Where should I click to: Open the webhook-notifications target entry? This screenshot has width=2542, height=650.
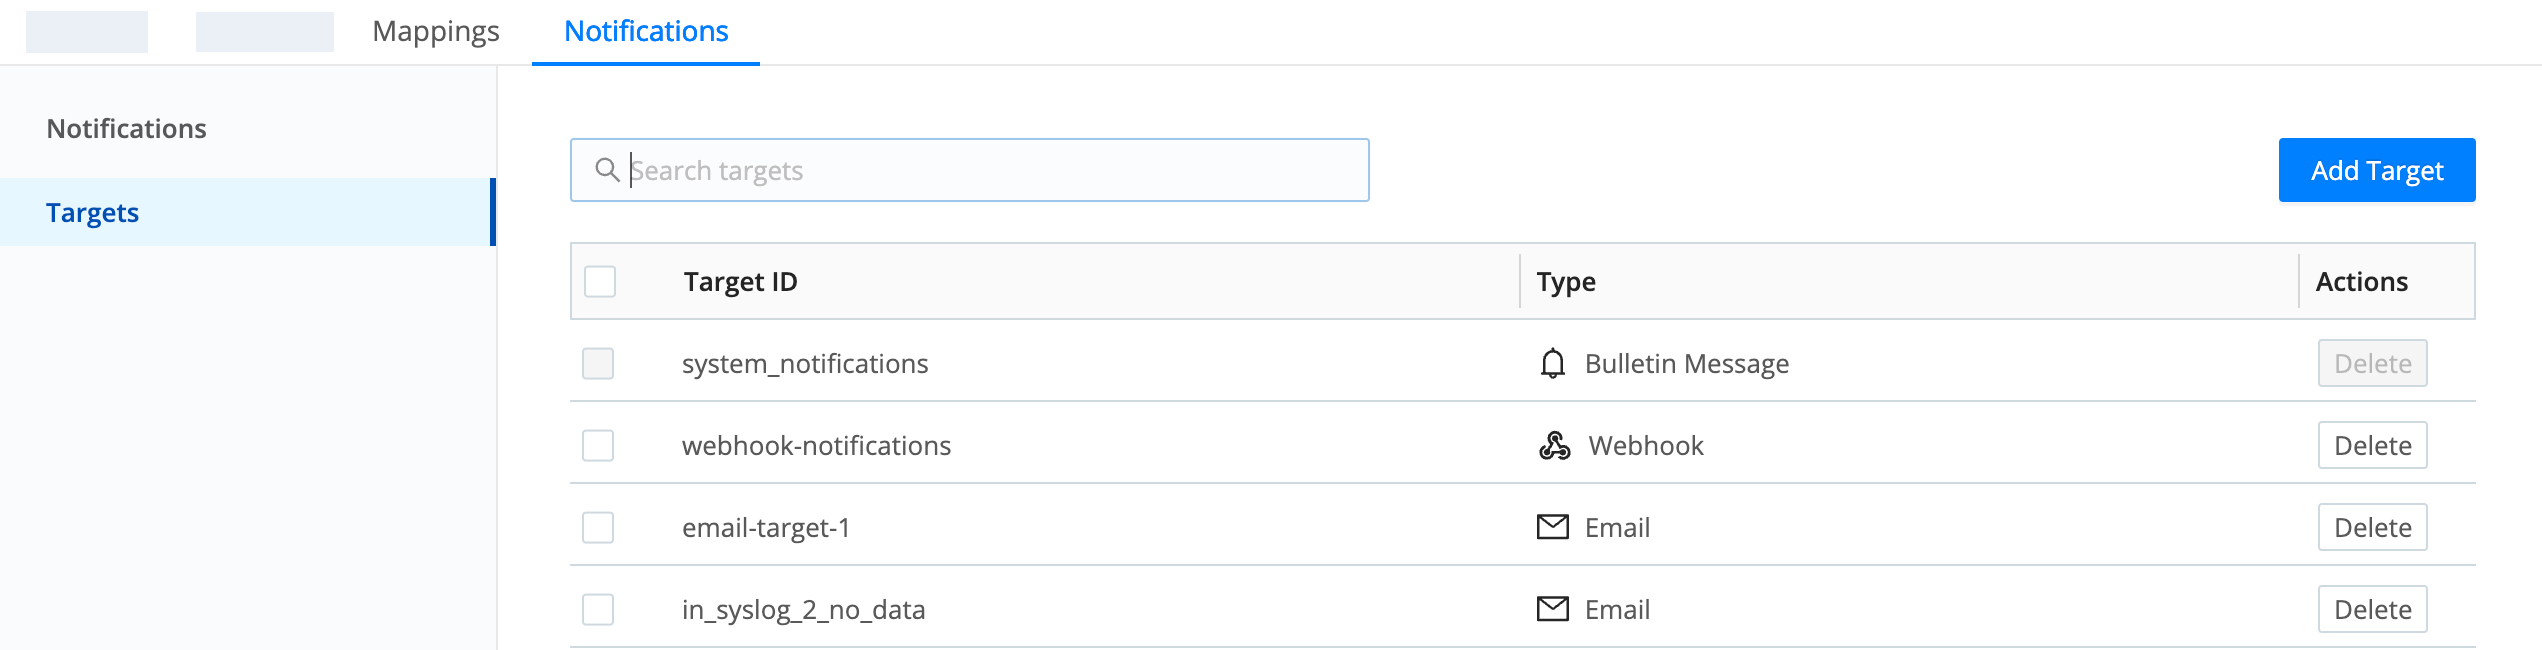816,445
